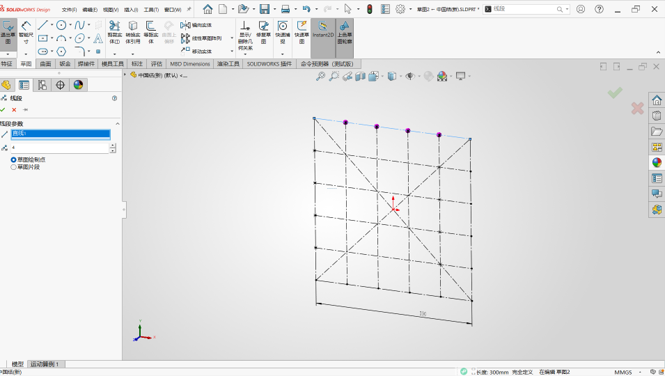Click the Rapid Sketch (快速草图) tool
Image resolution: width=665 pixels, height=376 pixels.
302,32
